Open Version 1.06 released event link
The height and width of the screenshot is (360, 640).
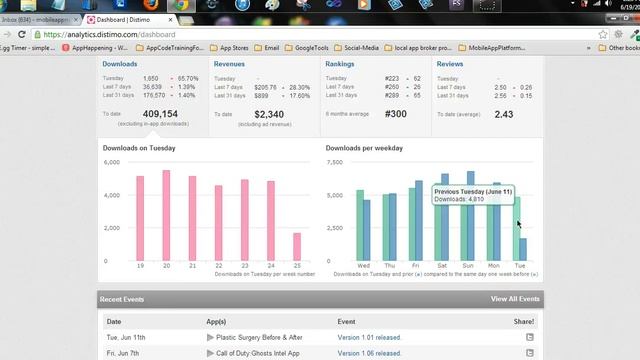point(369,353)
